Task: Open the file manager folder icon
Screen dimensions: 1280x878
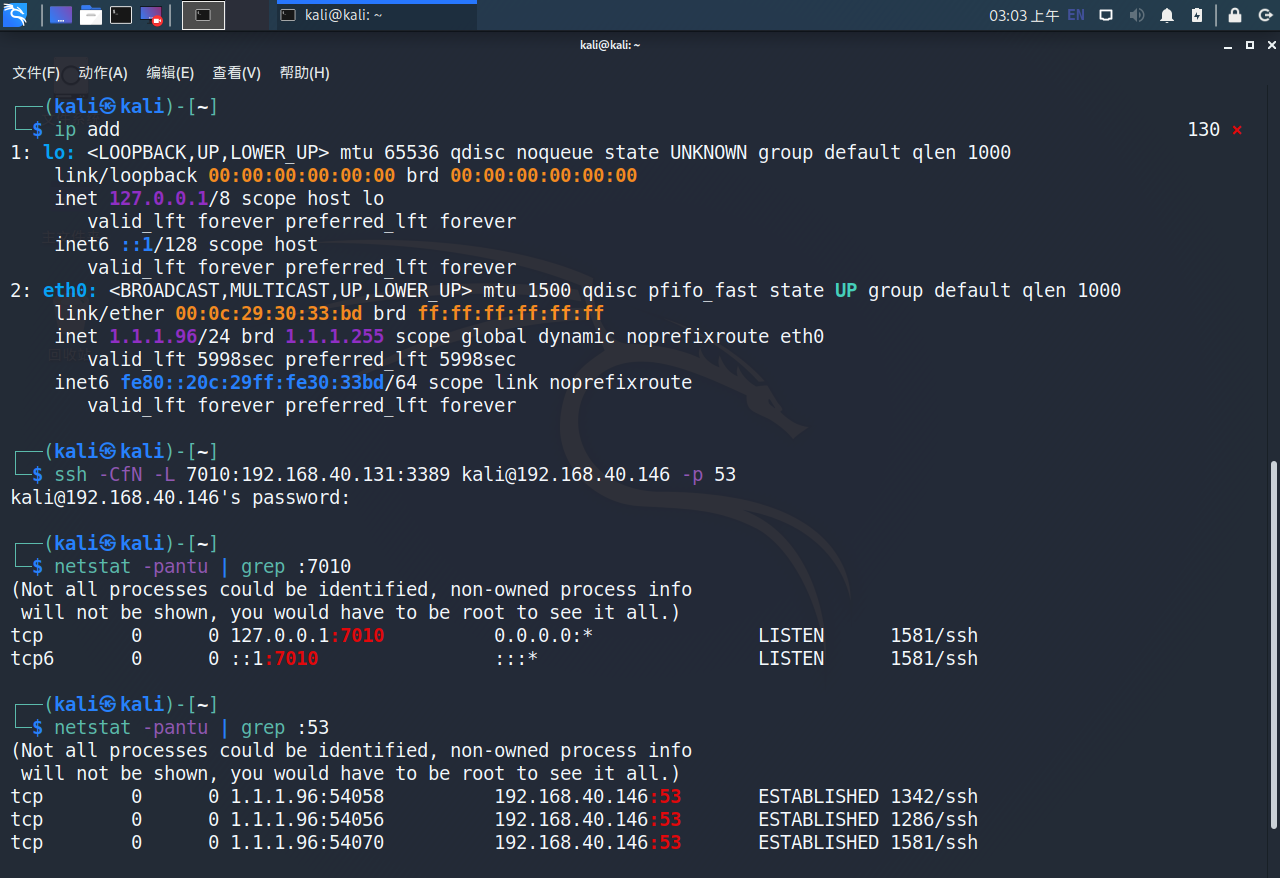Action: coord(91,15)
